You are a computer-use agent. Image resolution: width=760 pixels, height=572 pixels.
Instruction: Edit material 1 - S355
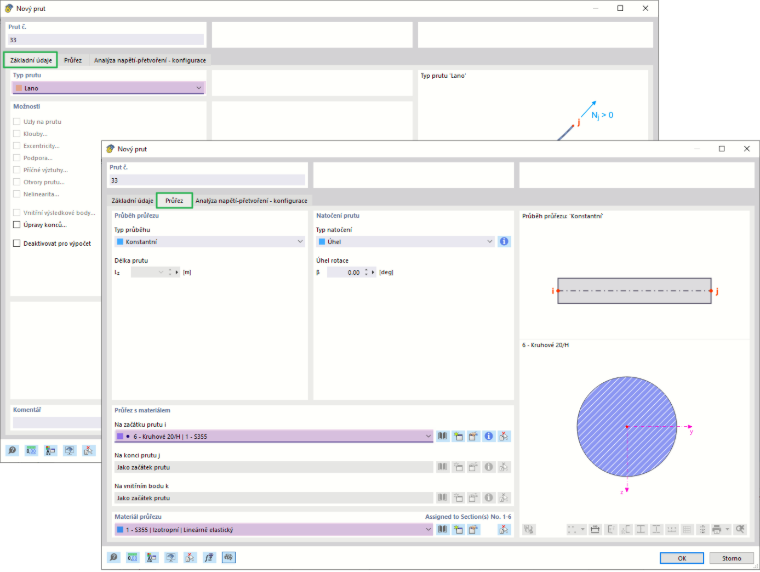(x=474, y=530)
